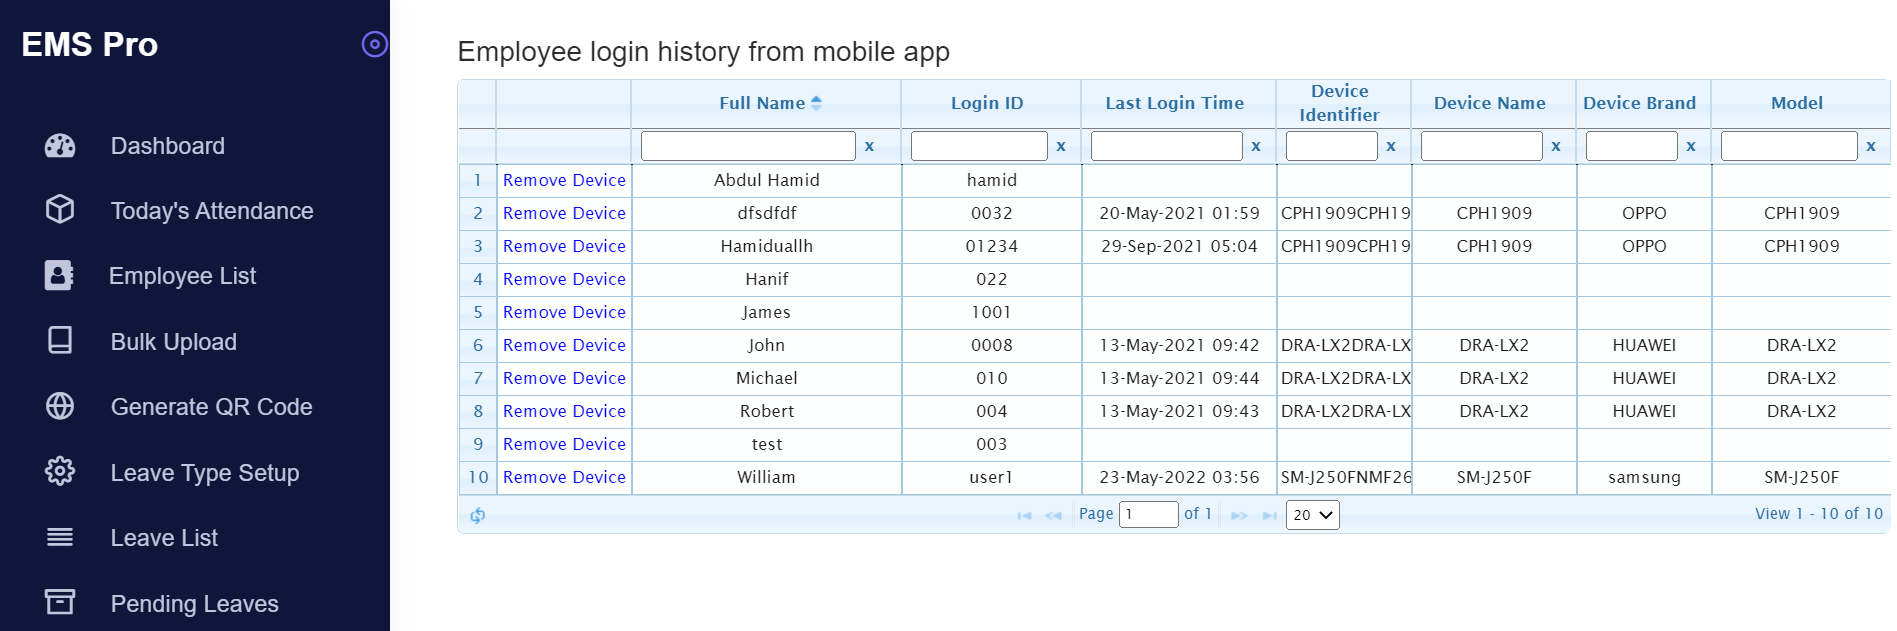Remove device for William

pos(564,477)
